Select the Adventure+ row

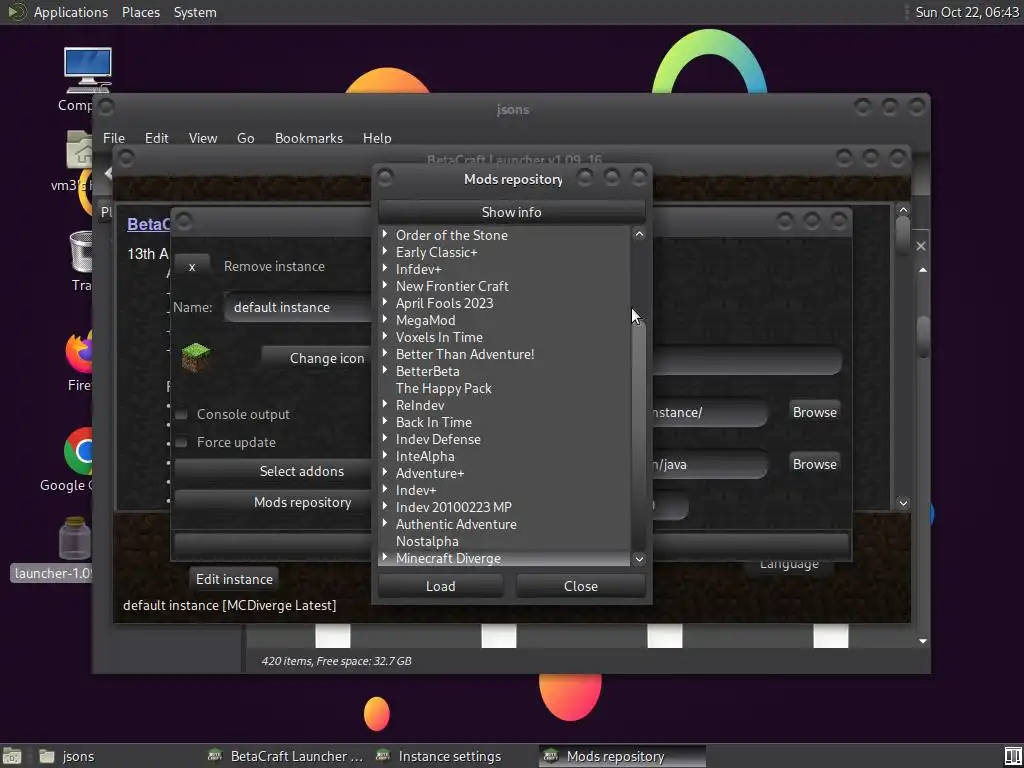[x=505, y=473]
